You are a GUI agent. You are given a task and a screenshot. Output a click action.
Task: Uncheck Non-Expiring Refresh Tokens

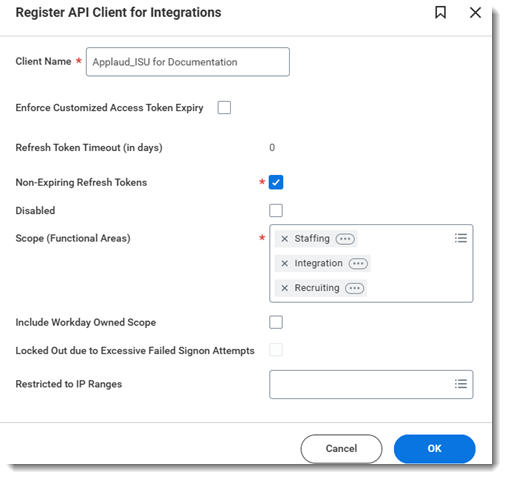click(x=276, y=182)
